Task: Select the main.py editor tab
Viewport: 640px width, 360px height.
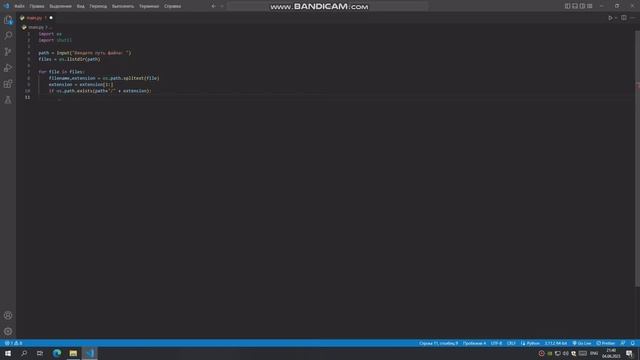Action: coord(35,18)
